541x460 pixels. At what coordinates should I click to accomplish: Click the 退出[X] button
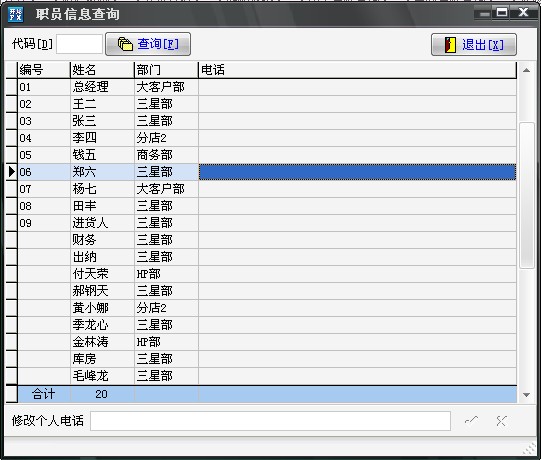[474, 45]
